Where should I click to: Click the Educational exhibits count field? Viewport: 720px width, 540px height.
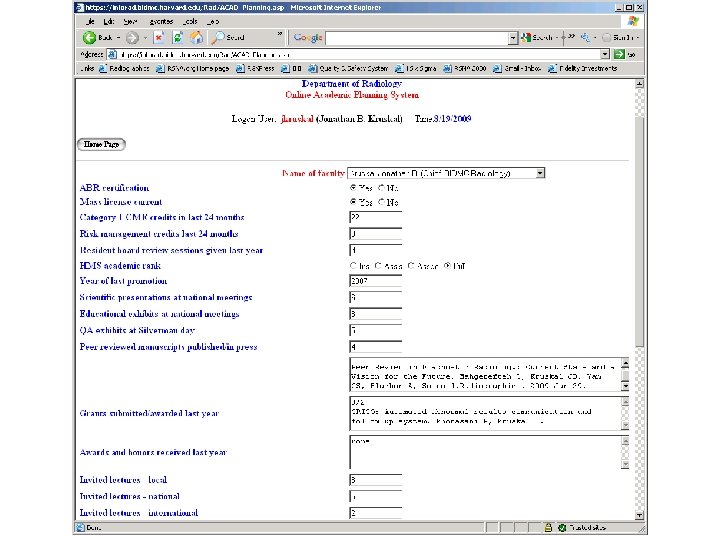(x=376, y=314)
